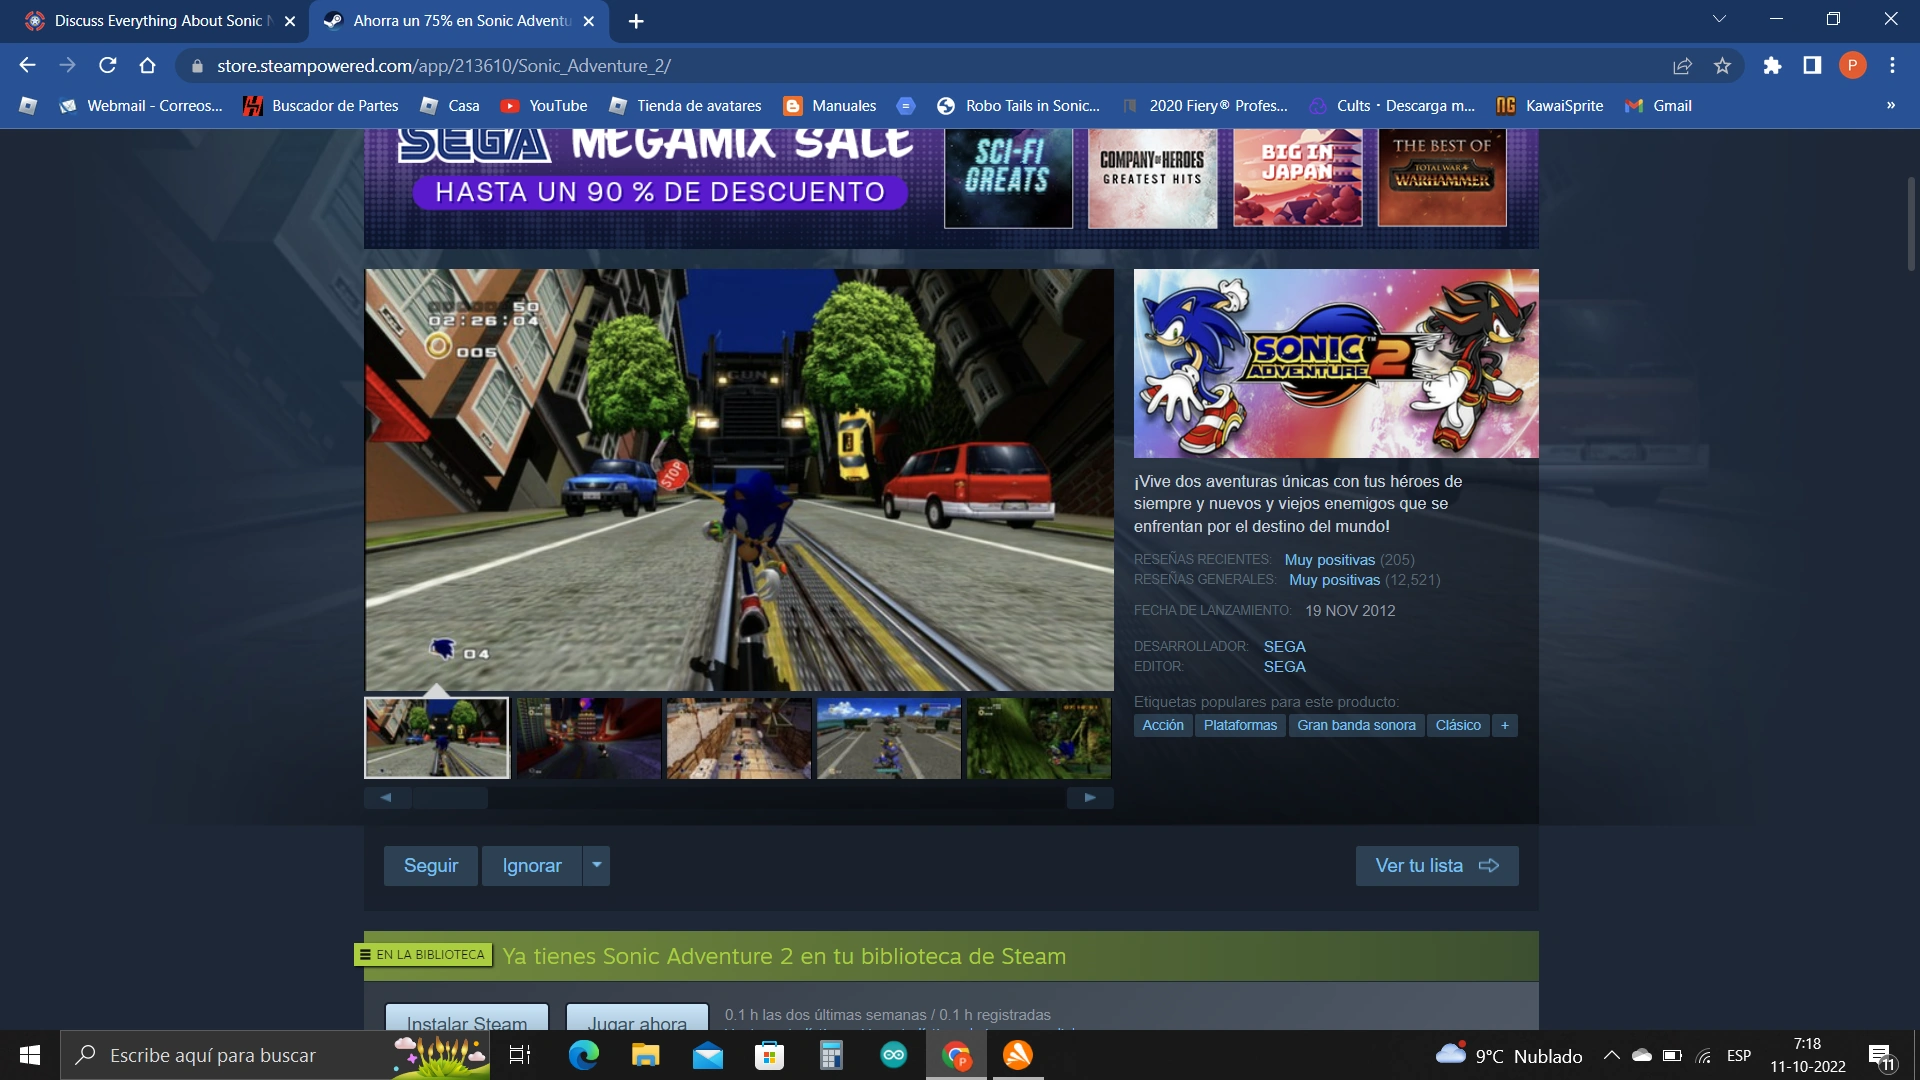Reload the Steam store page

click(x=108, y=66)
